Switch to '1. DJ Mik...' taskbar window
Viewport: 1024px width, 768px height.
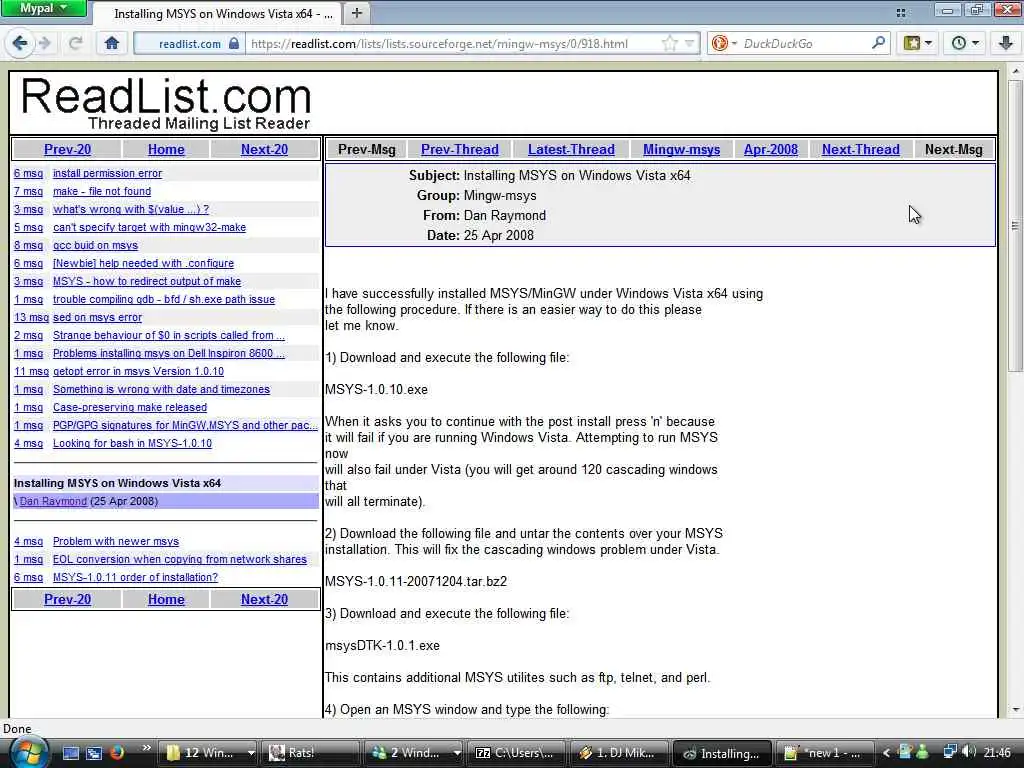[x=620, y=753]
